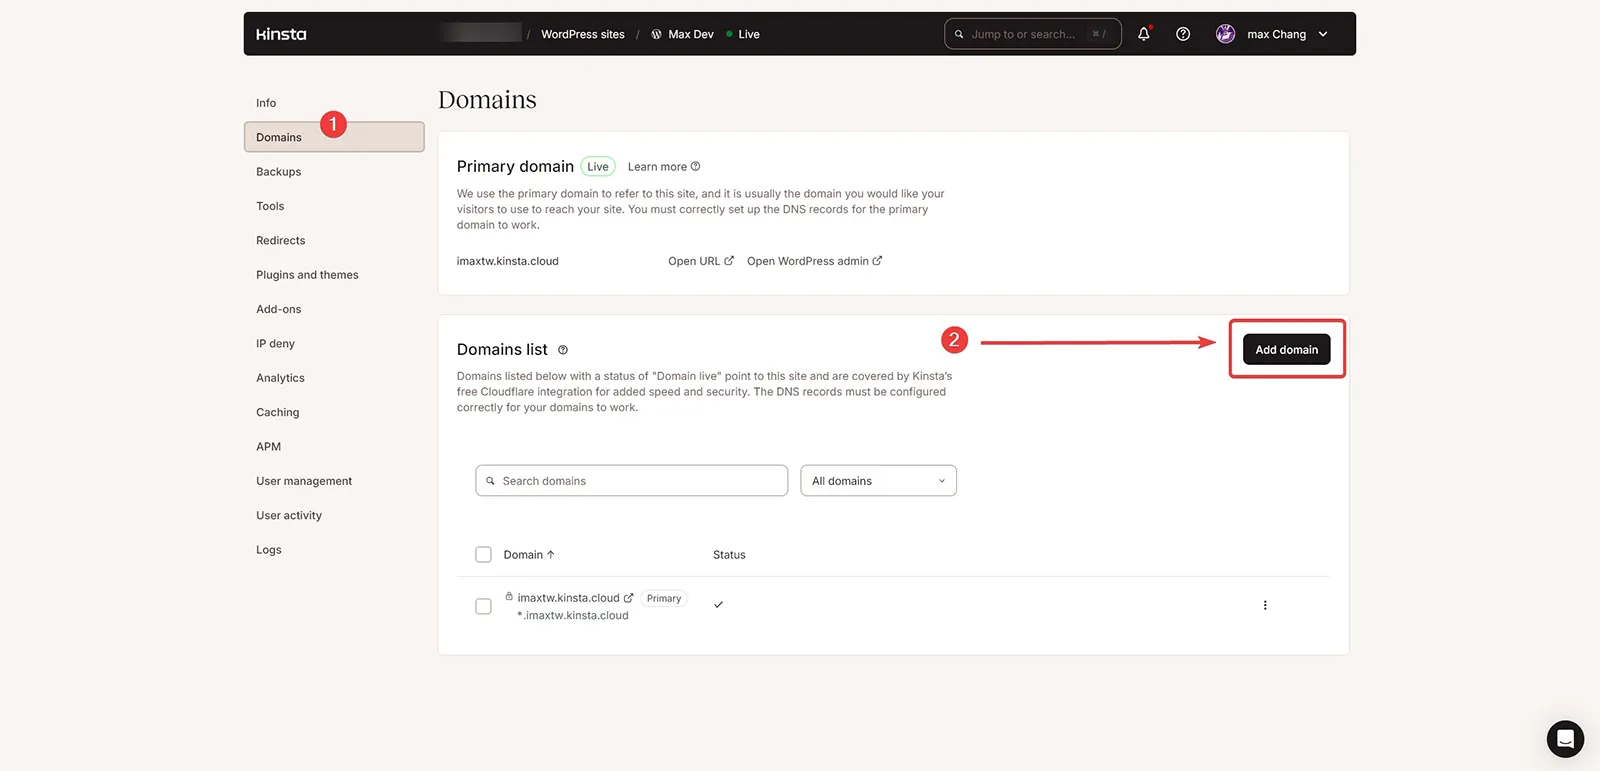Open the APM sidebar item
The width and height of the screenshot is (1600, 771).
pyautogui.click(x=268, y=446)
